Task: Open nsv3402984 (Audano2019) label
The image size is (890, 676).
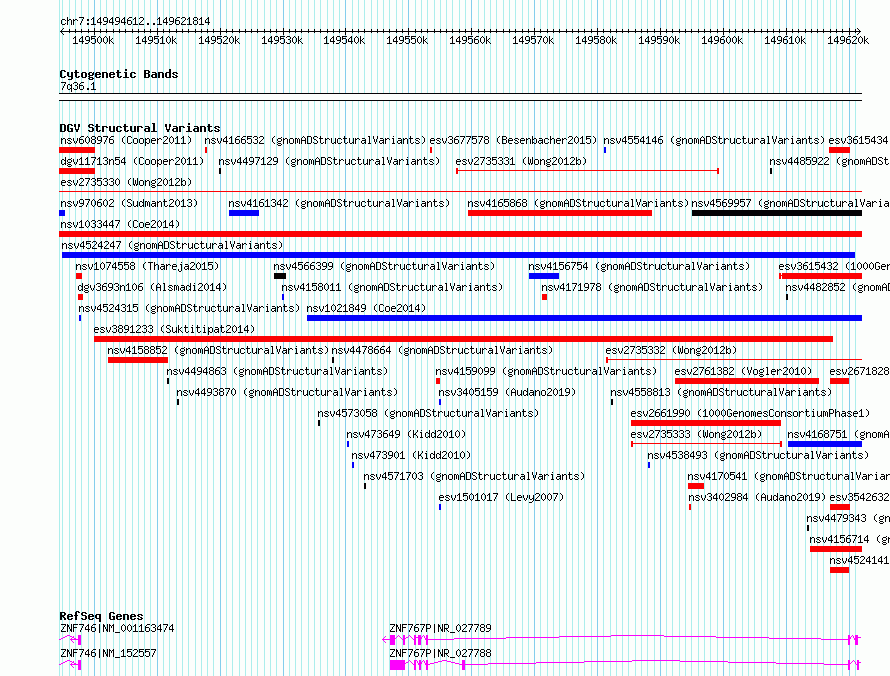Action: click(757, 497)
